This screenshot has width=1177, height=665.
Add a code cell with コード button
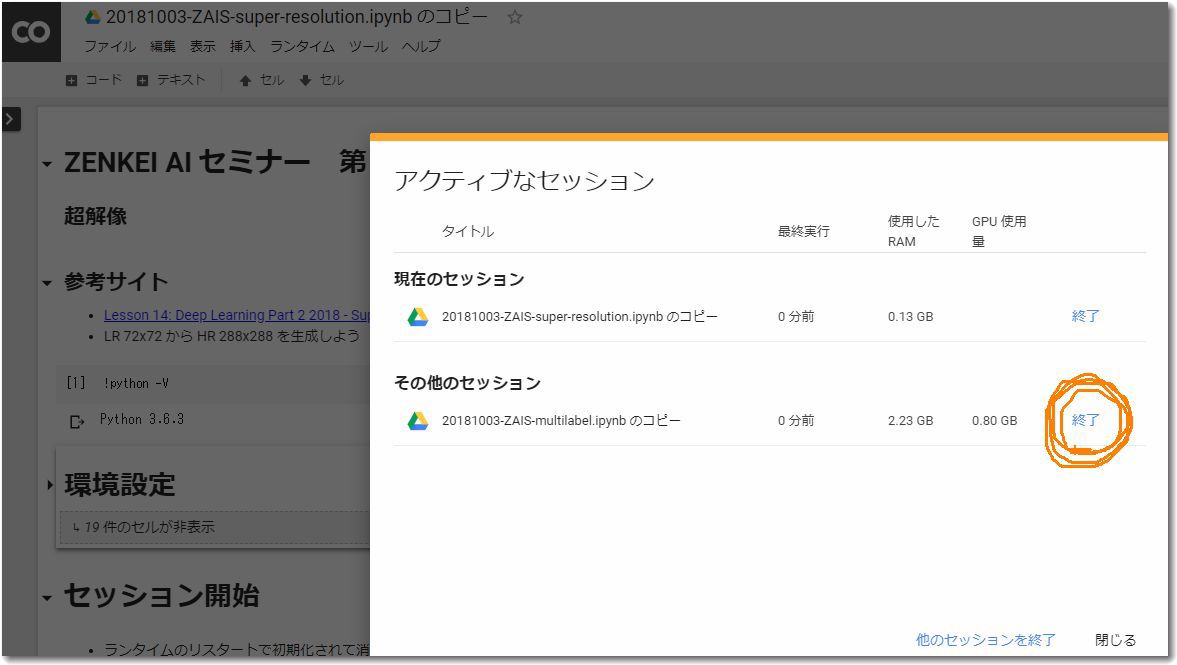coord(94,80)
